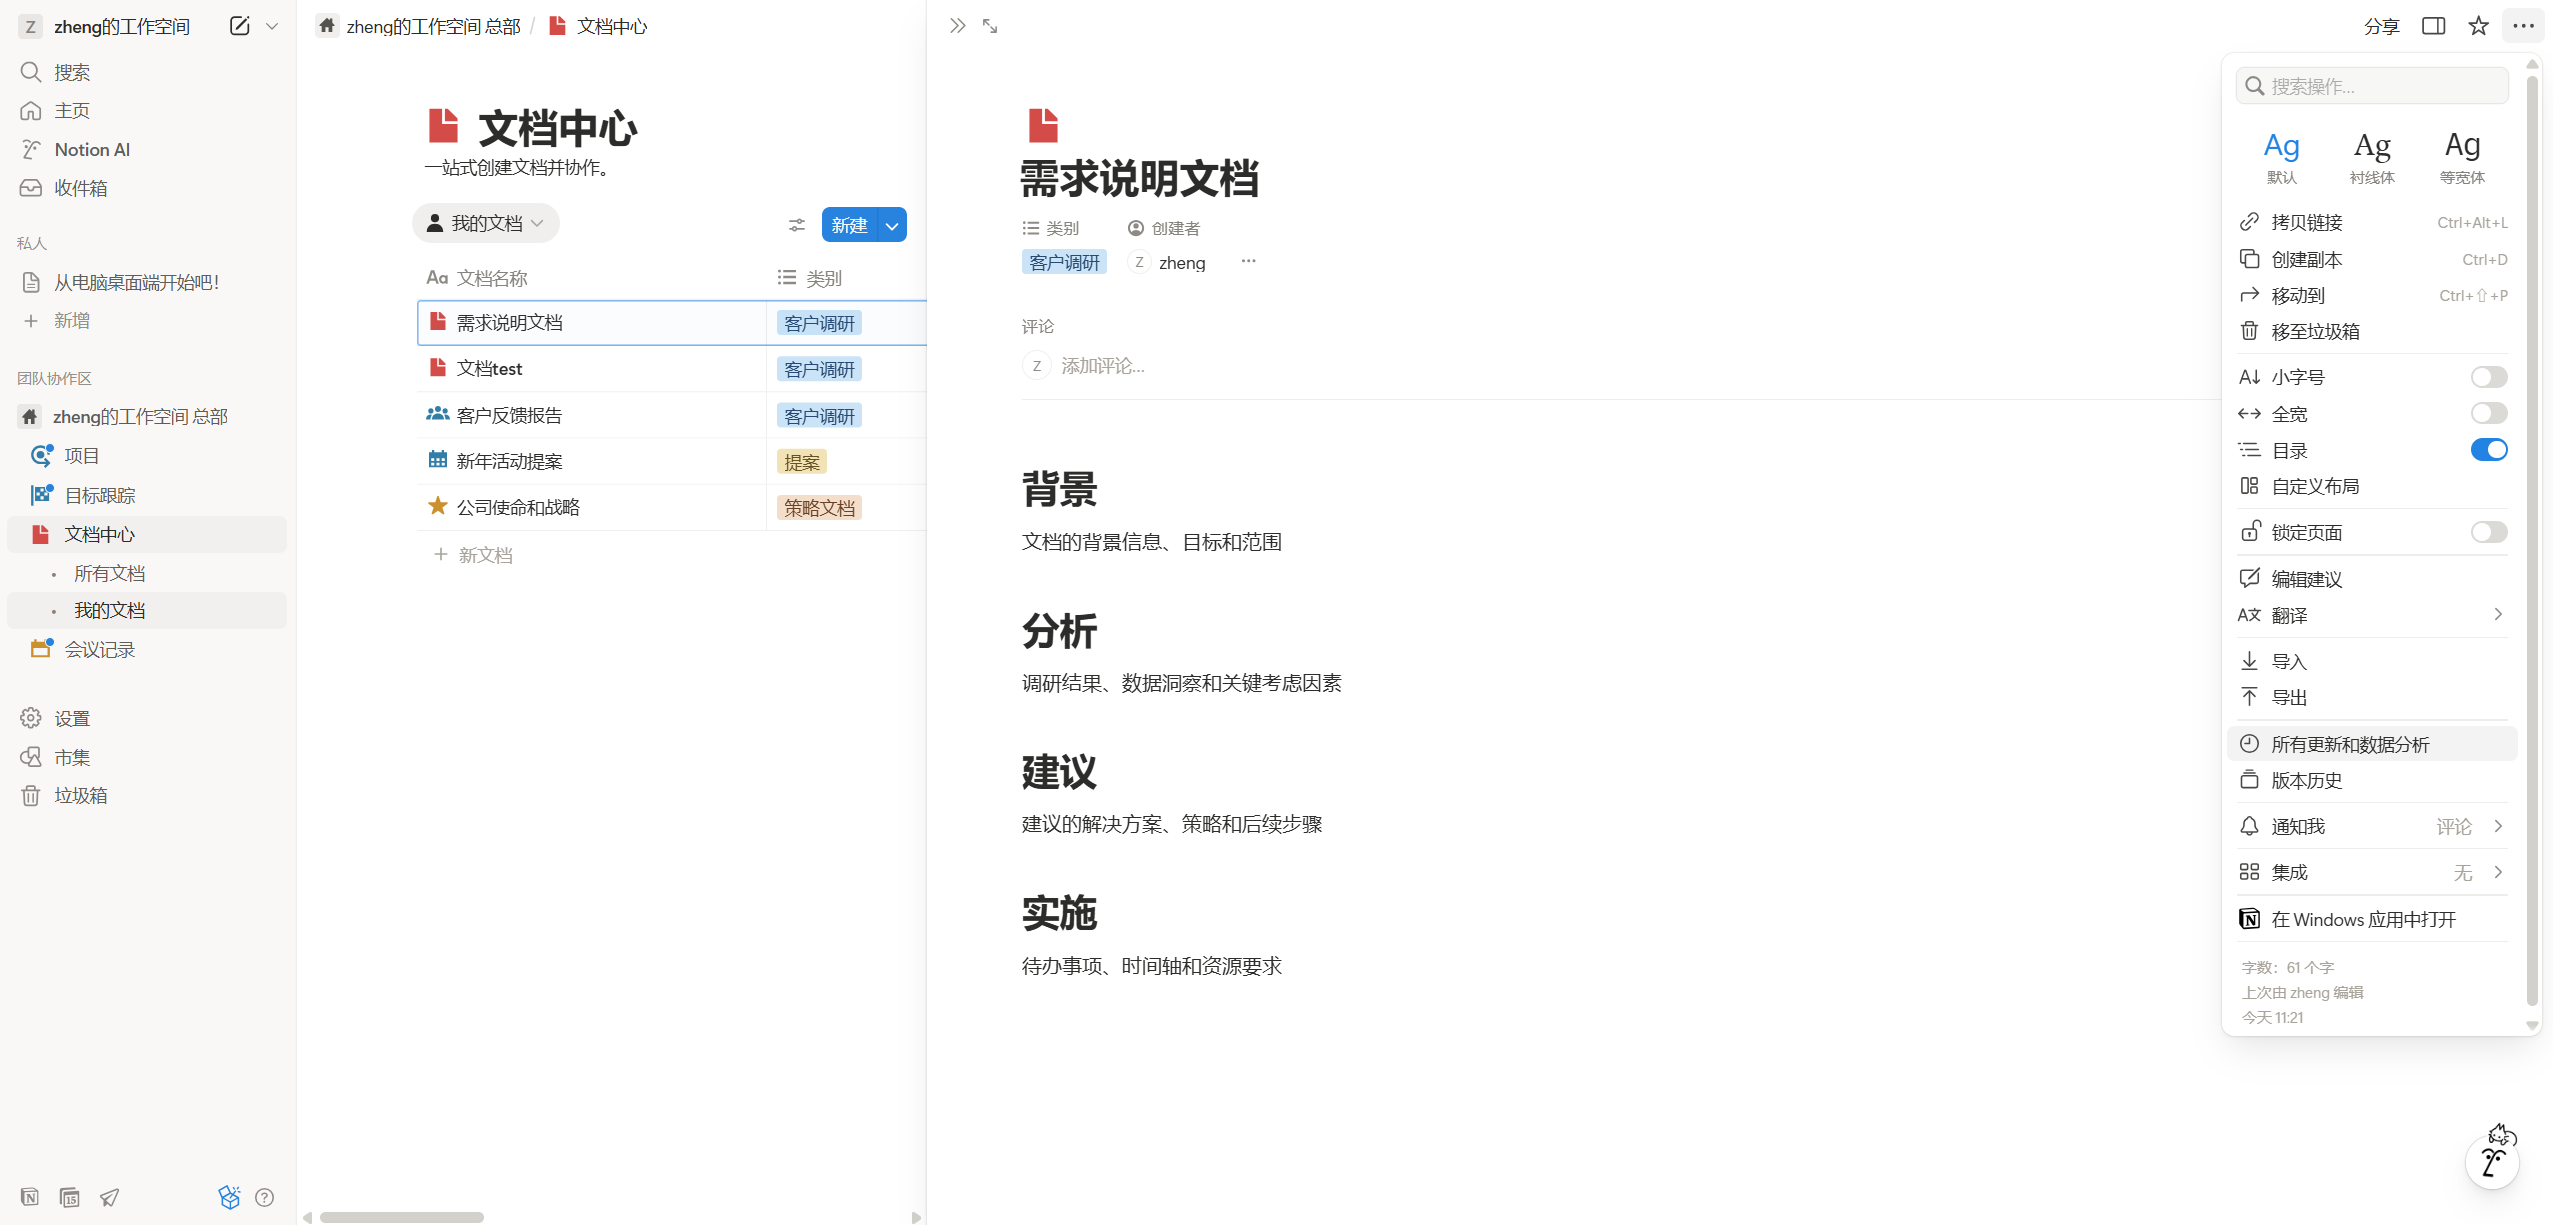Open page in full screen icon

990,26
